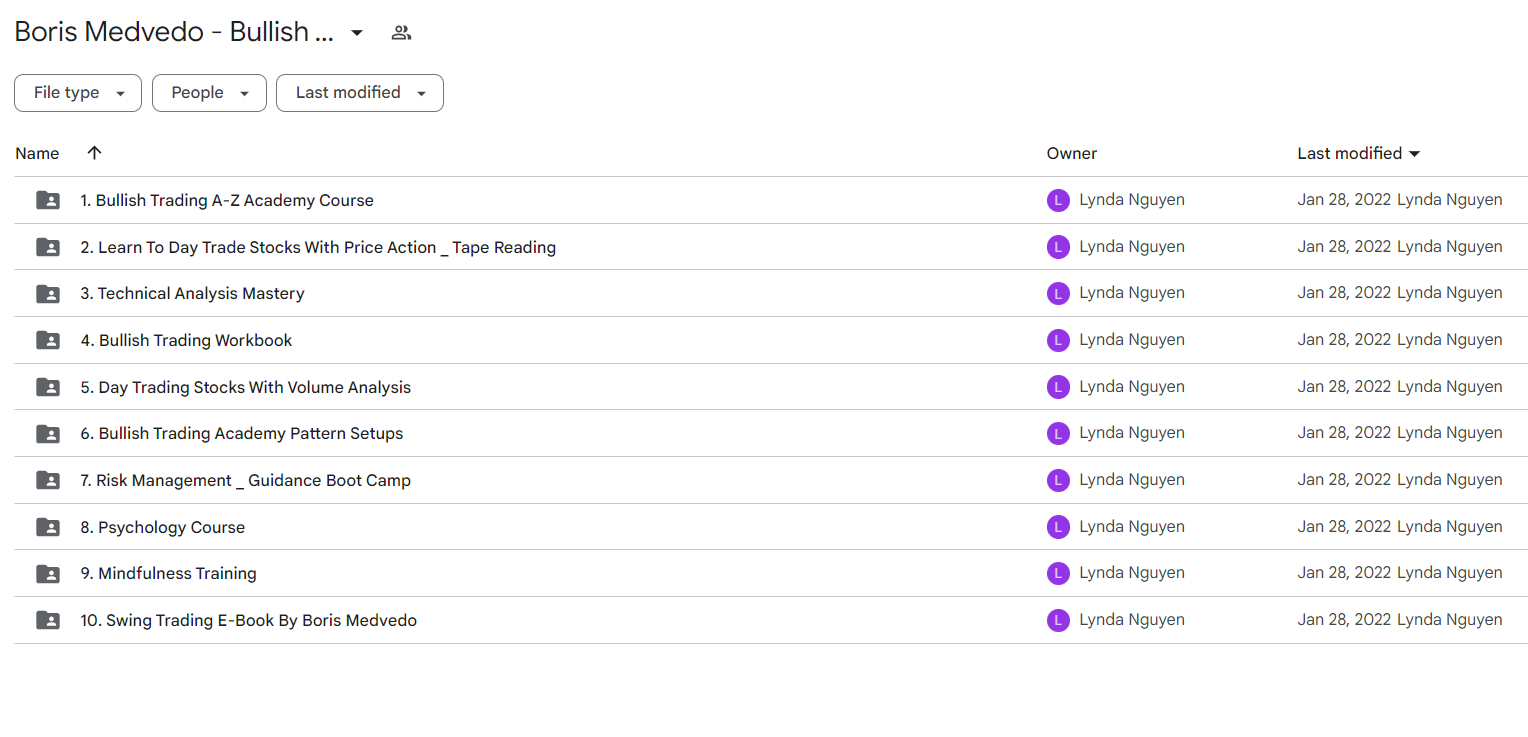Click owner avatar in Mindfulness Training row
1528x737 pixels.
(x=1058, y=573)
